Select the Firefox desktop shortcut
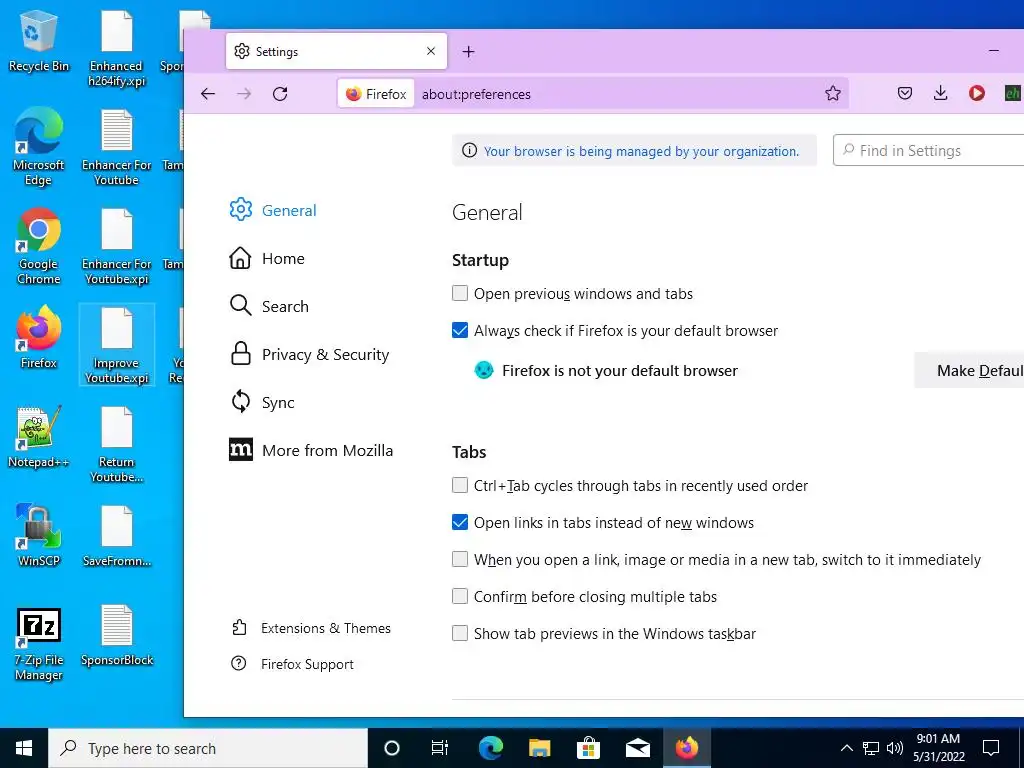Screen dimensions: 1024x768 coord(39,338)
